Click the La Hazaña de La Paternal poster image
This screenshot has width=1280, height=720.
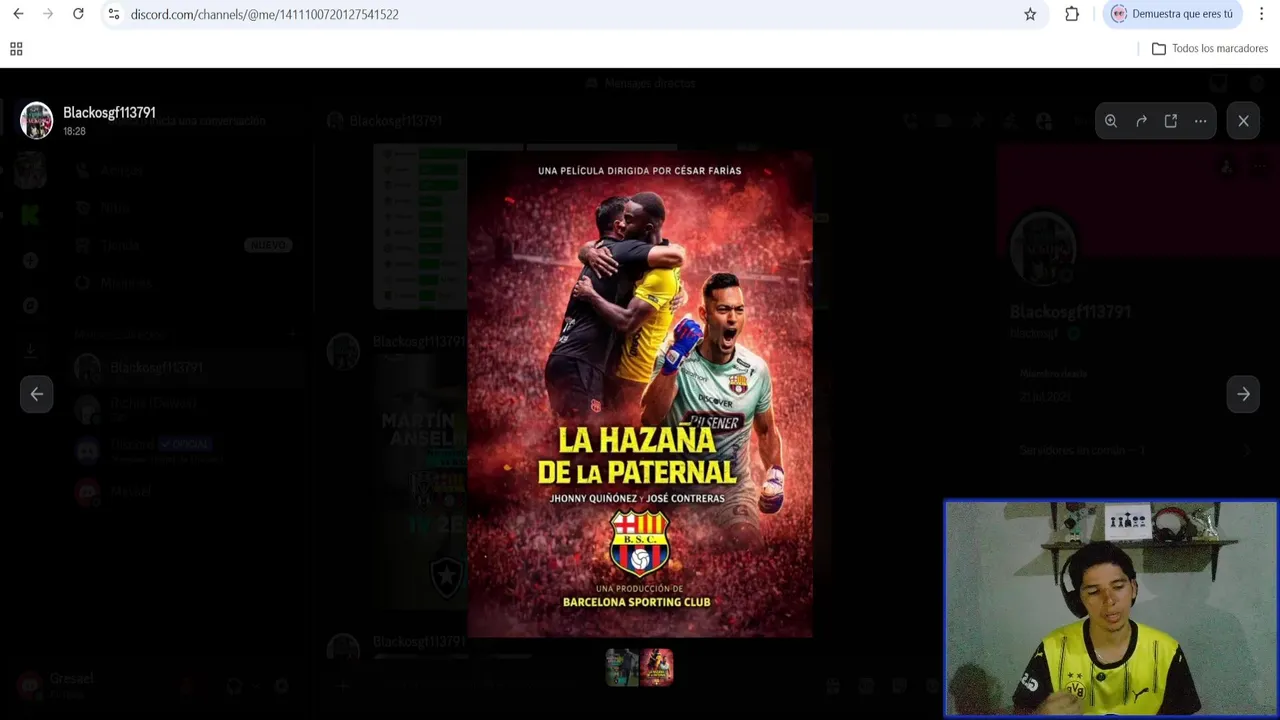pos(640,394)
